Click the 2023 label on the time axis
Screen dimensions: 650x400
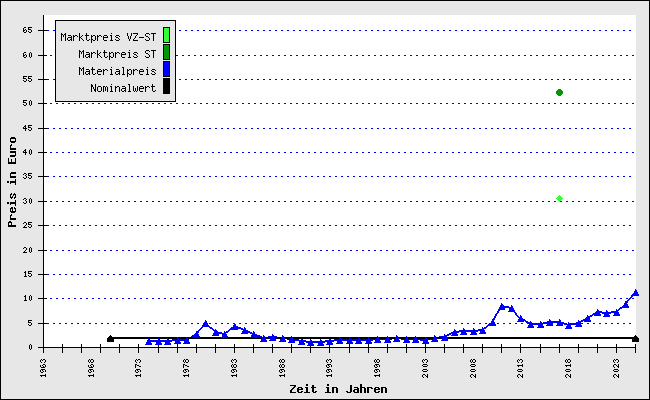pos(617,367)
